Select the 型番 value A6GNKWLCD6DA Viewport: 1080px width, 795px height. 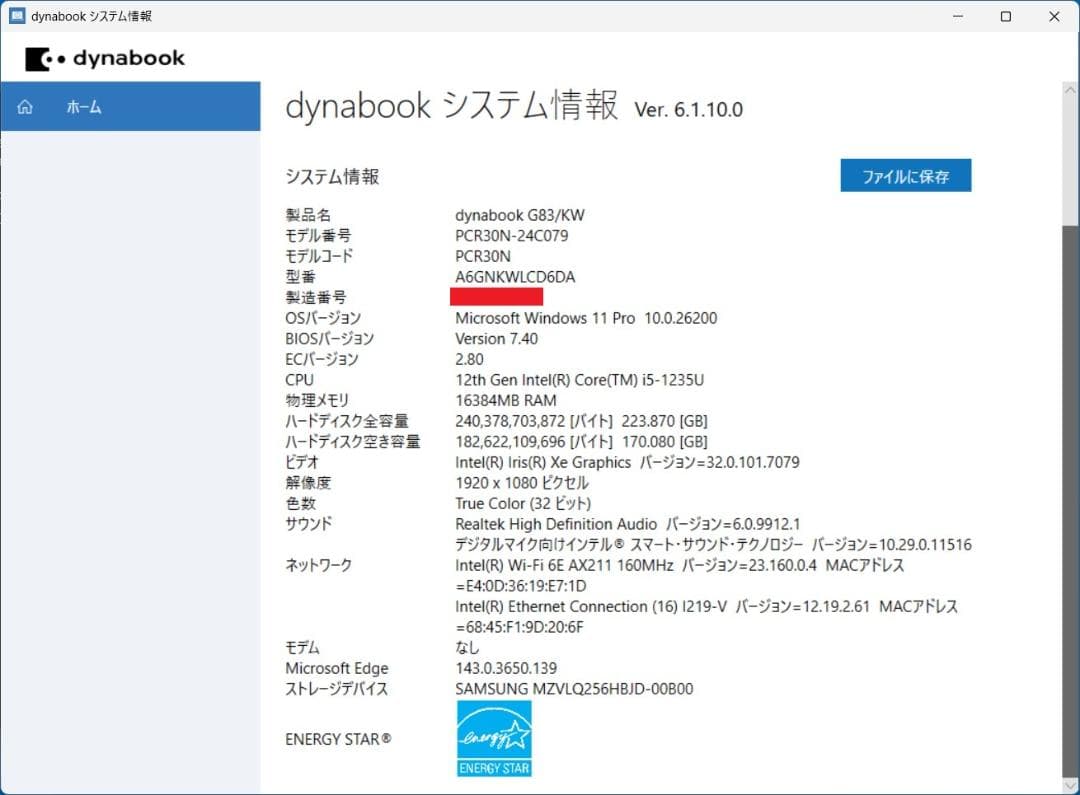pyautogui.click(x=515, y=277)
